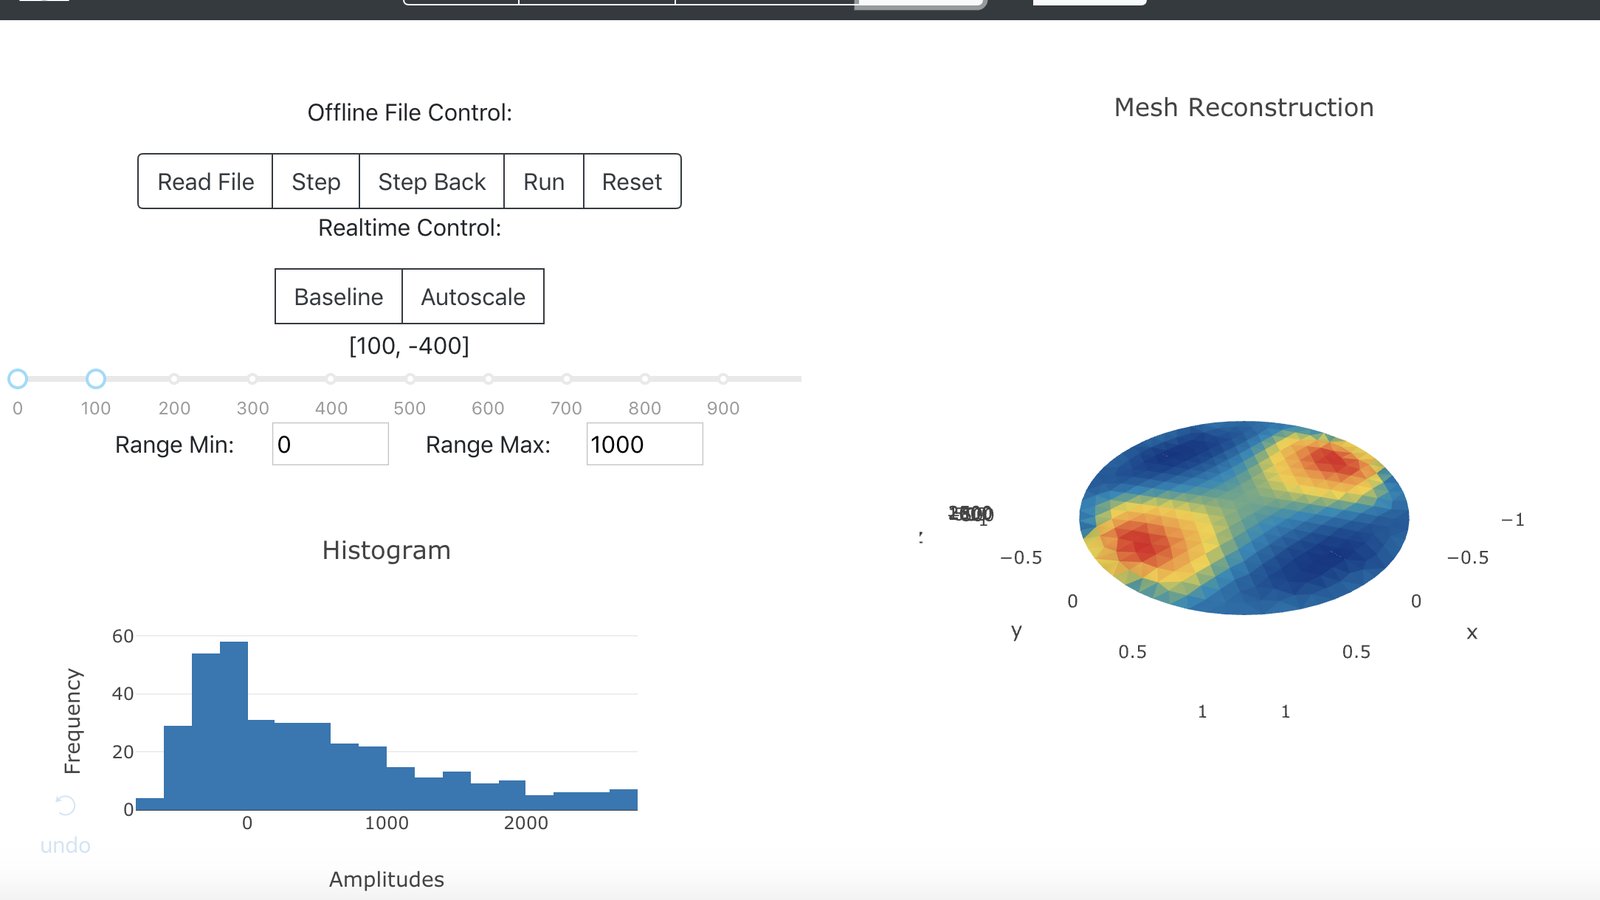This screenshot has width=1600, height=900.
Task: Click the 300 mark on range slider
Action: (253, 379)
